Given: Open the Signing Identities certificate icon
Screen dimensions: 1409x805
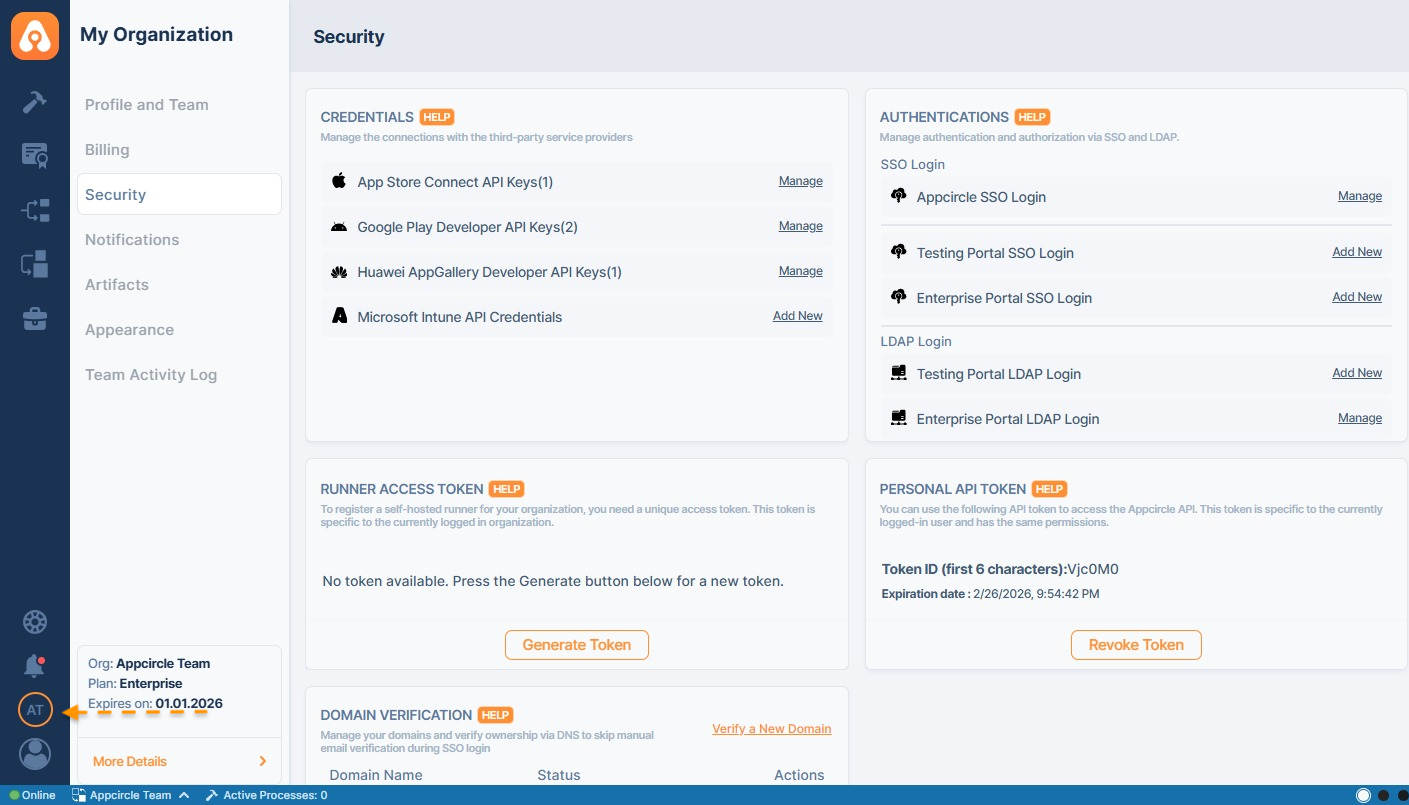Looking at the screenshot, I should (x=35, y=155).
